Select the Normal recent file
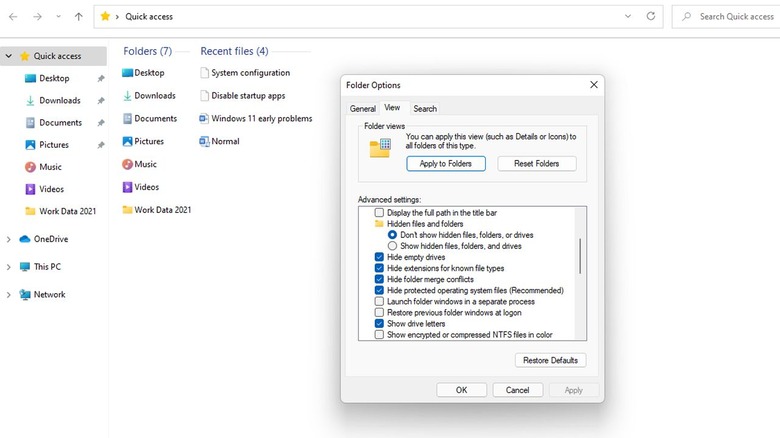Screen dimensions: 780x438 coord(219,141)
